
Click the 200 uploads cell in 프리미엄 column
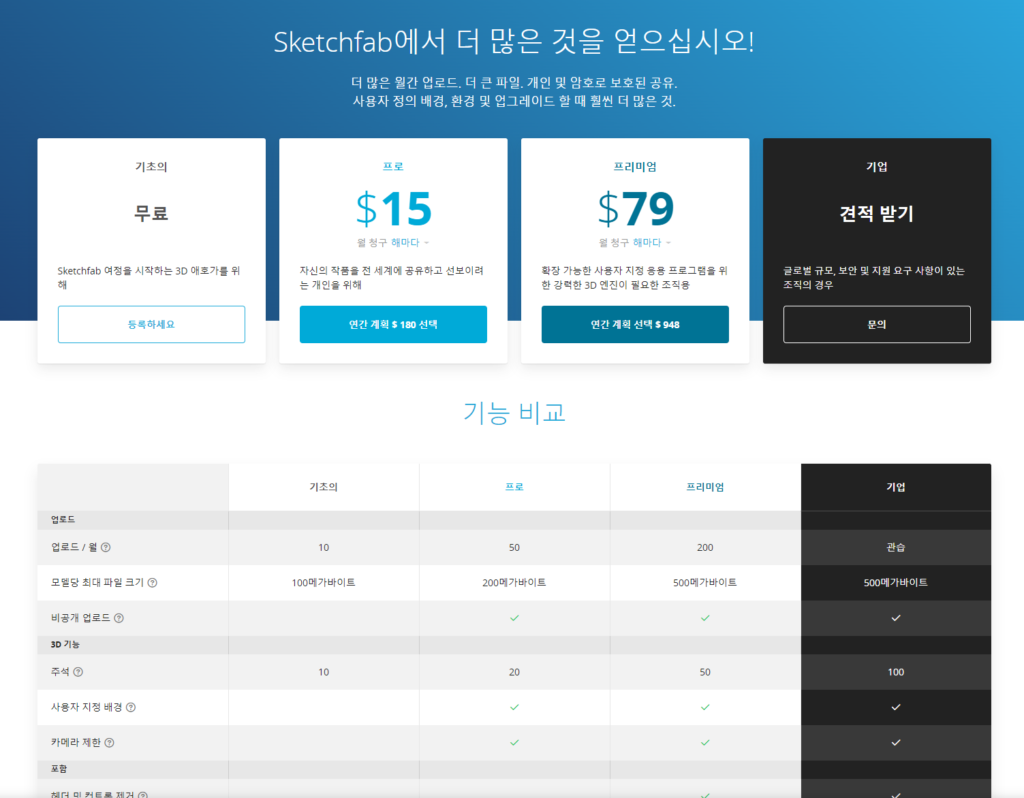[x=705, y=547]
